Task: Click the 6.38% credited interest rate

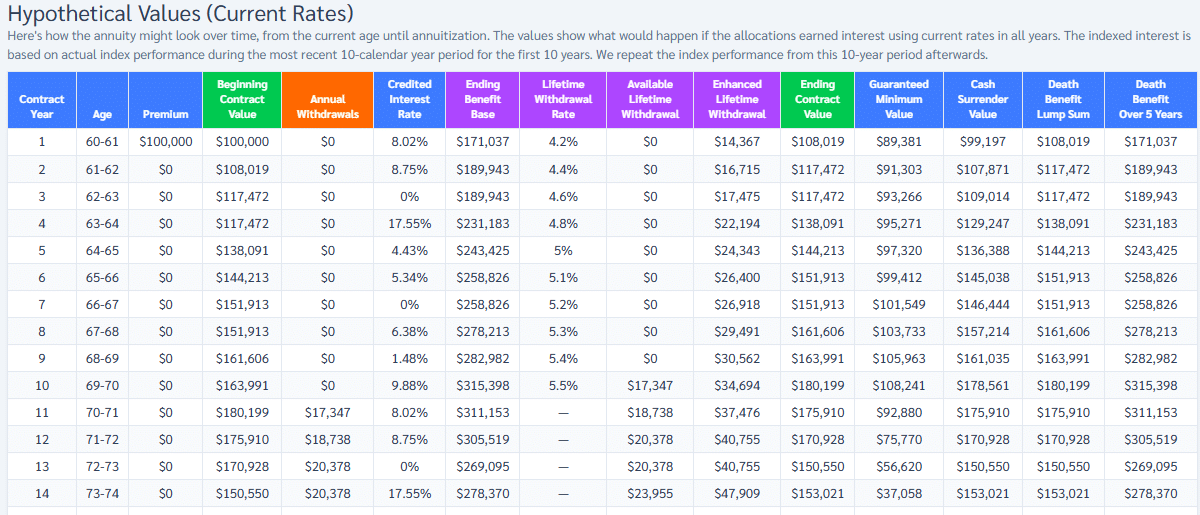Action: (410, 332)
